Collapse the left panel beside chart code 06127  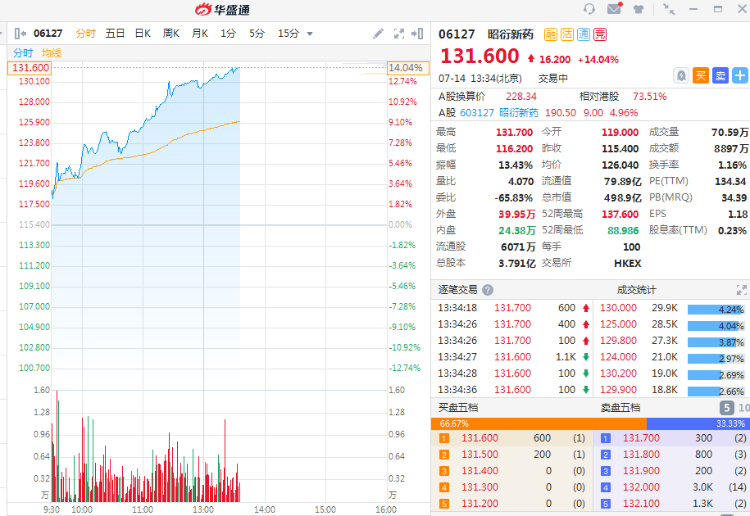point(20,33)
